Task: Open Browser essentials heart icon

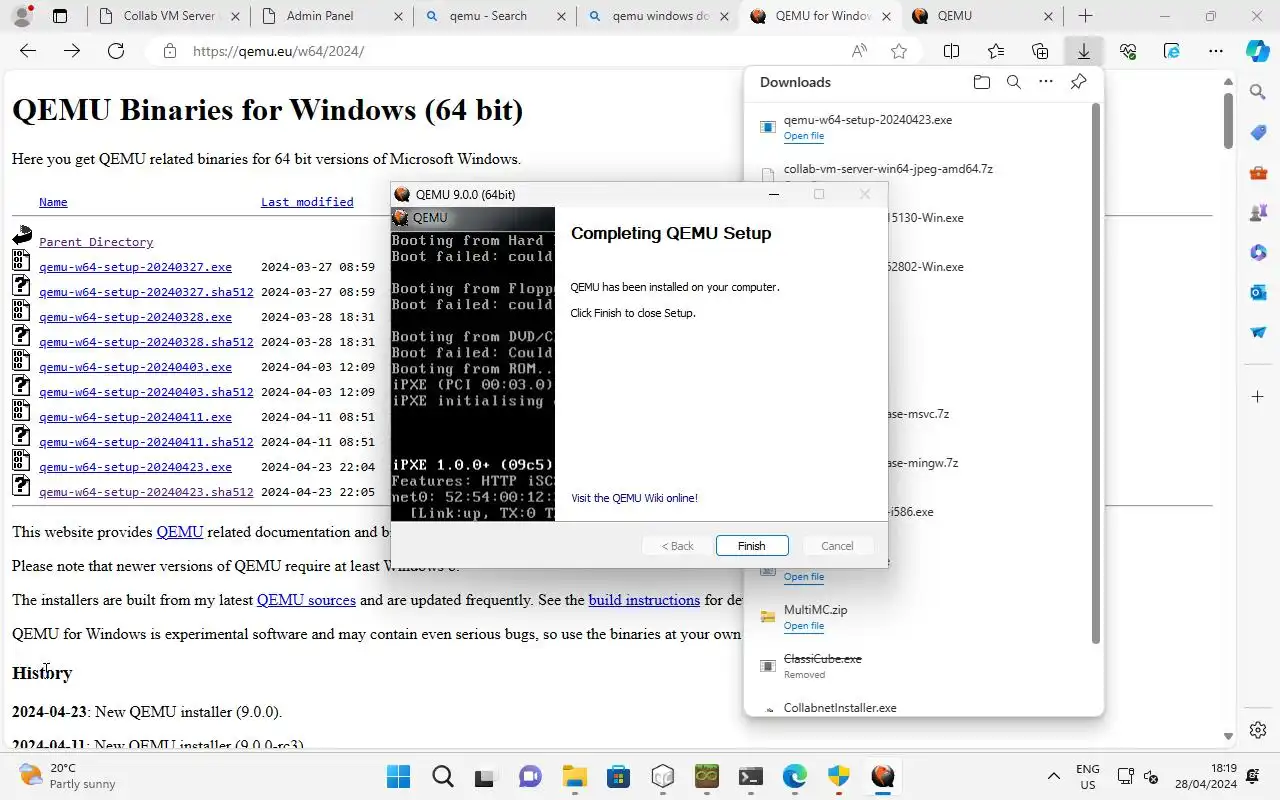Action: pos(1128,51)
